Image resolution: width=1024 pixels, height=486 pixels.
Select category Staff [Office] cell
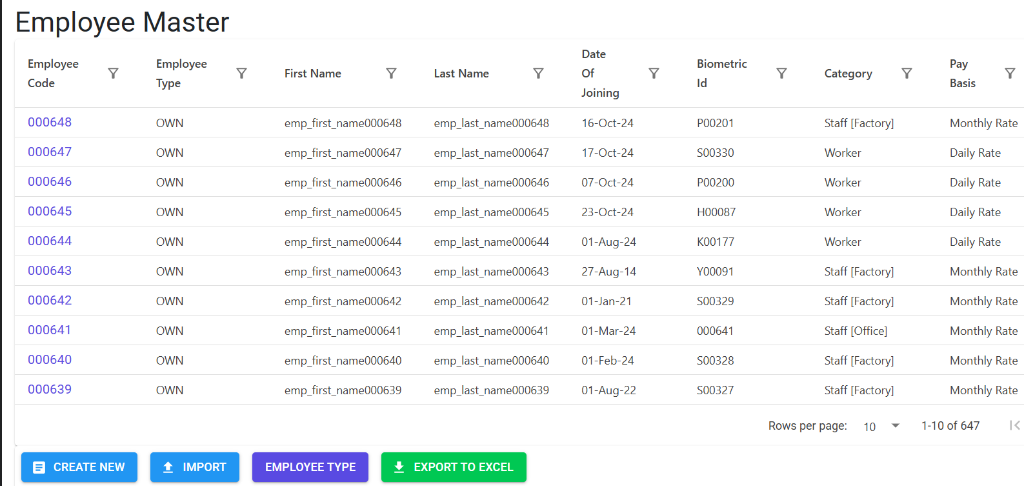click(x=856, y=331)
